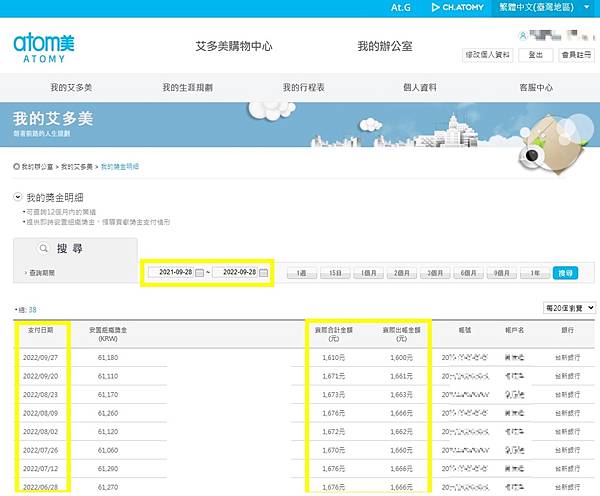600x496 pixels.
Task: Click the date 2022/08/23 row
Action: point(41,395)
